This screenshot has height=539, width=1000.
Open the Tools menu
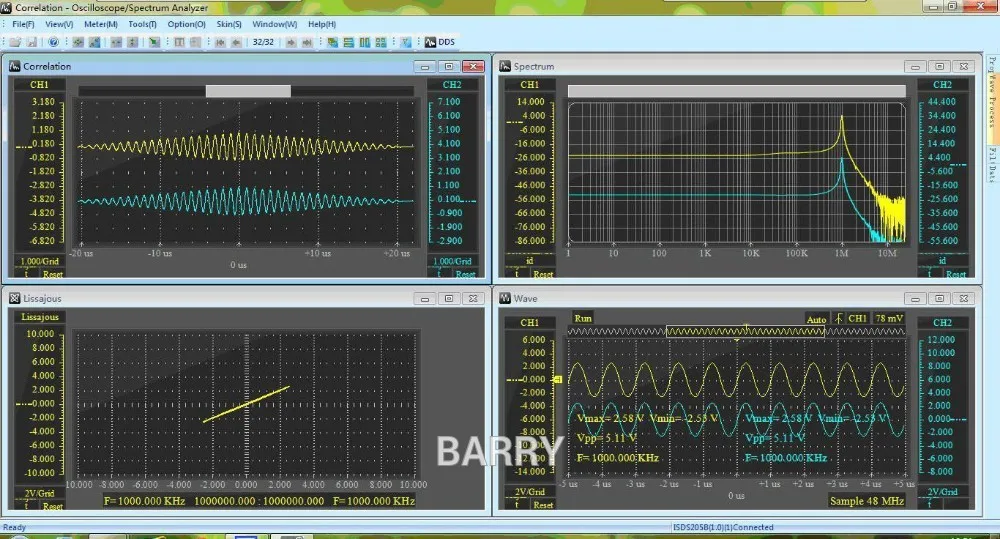[x=142, y=24]
